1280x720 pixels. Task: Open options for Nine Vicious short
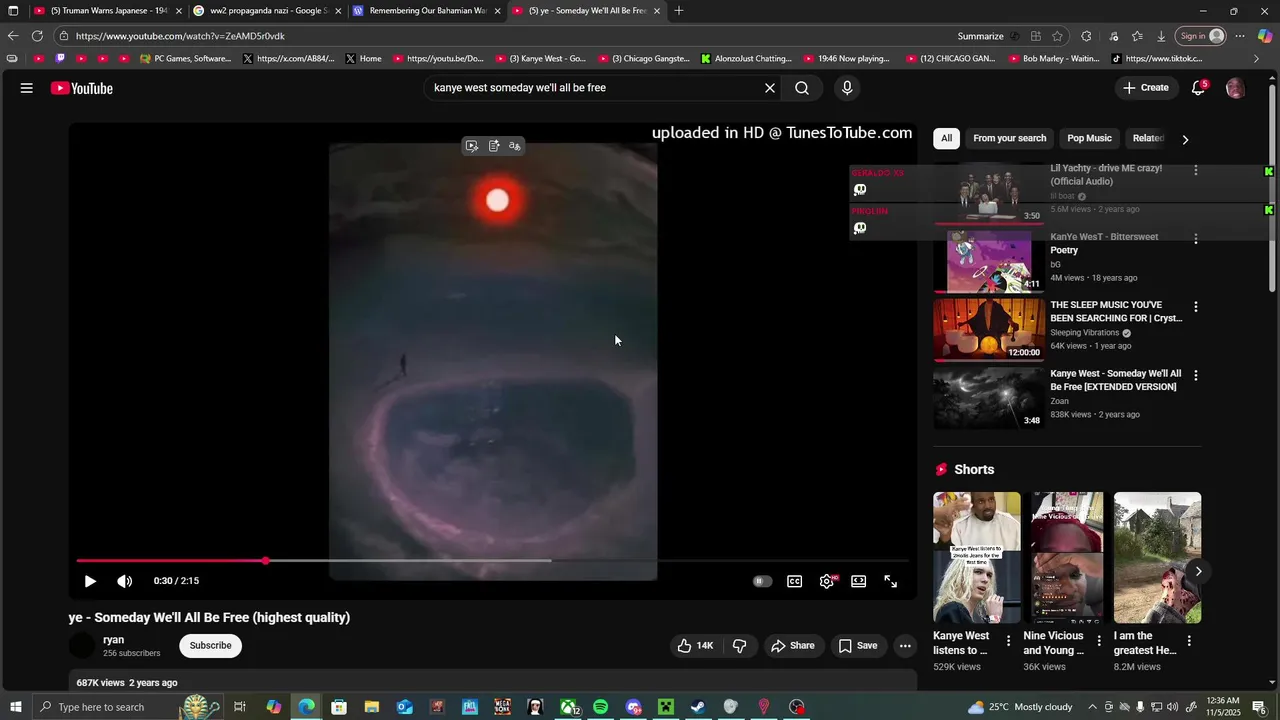coord(1099,641)
